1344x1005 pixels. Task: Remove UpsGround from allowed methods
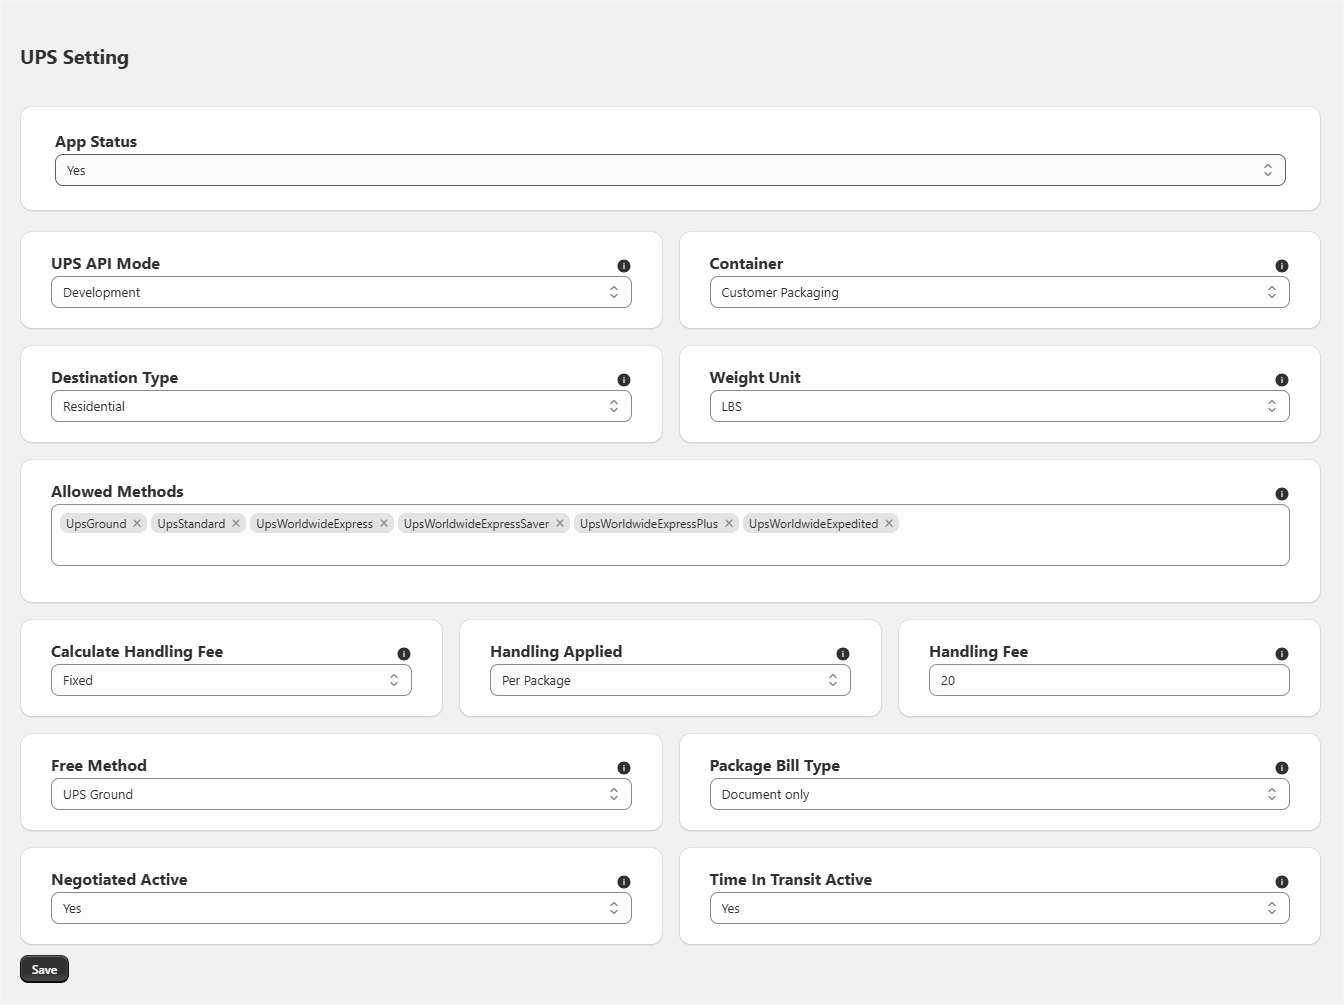[137, 523]
